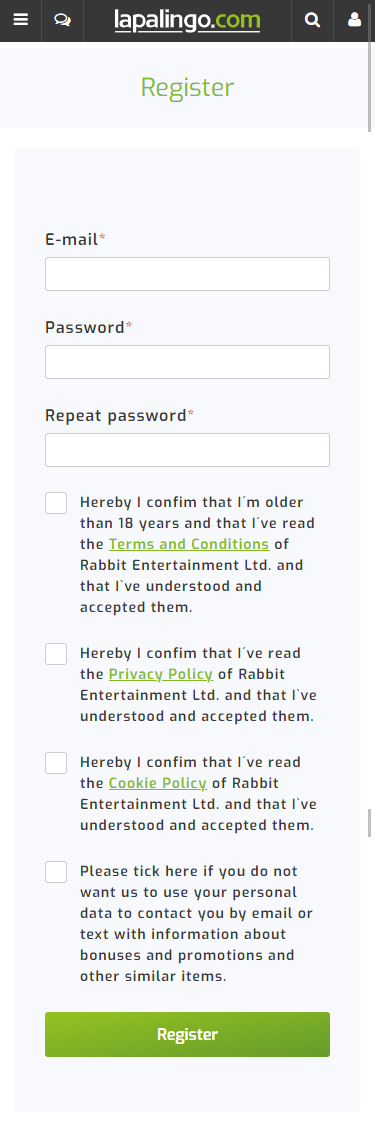
Task: Open the hamburger navigation menu
Action: click(20, 20)
